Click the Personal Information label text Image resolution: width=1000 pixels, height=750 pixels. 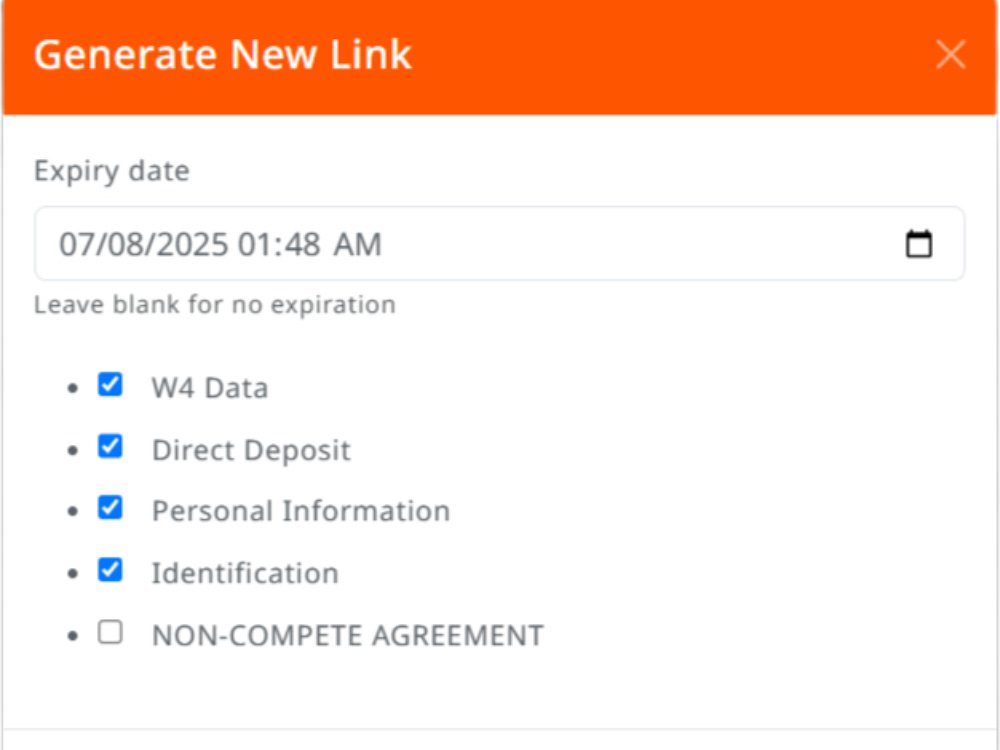tap(301, 511)
